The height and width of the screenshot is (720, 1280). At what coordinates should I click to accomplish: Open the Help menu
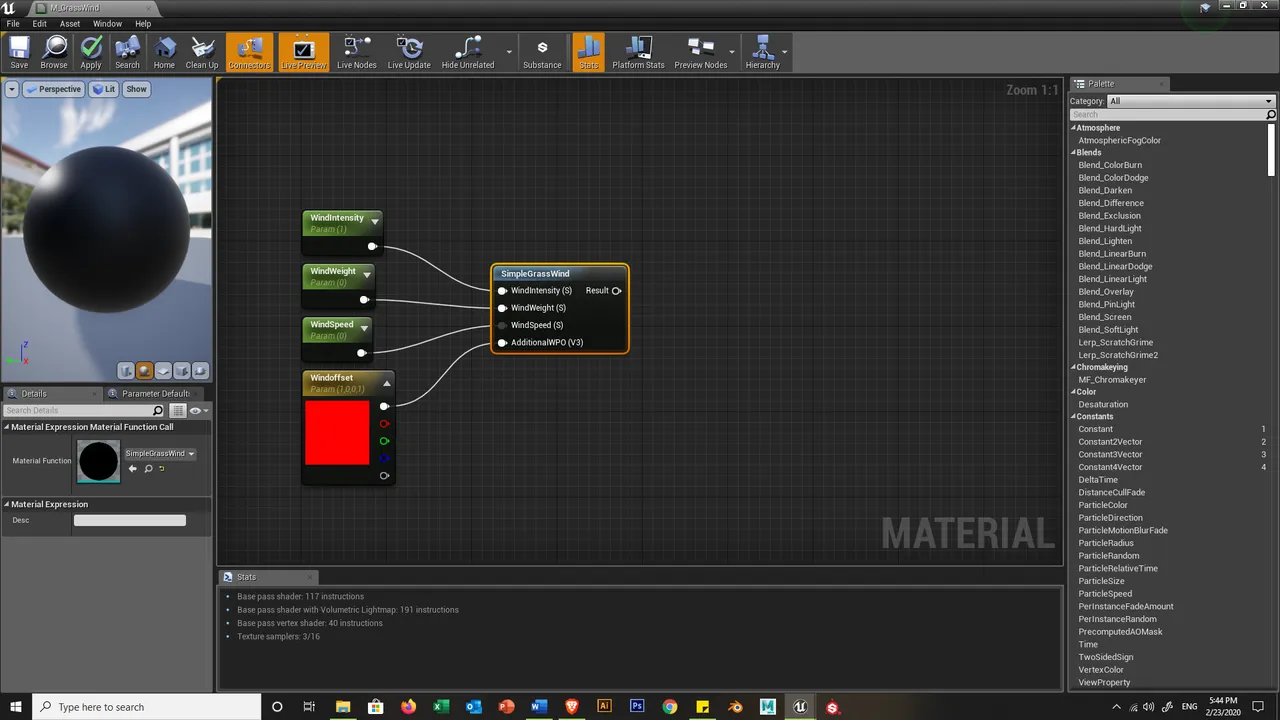coord(143,24)
